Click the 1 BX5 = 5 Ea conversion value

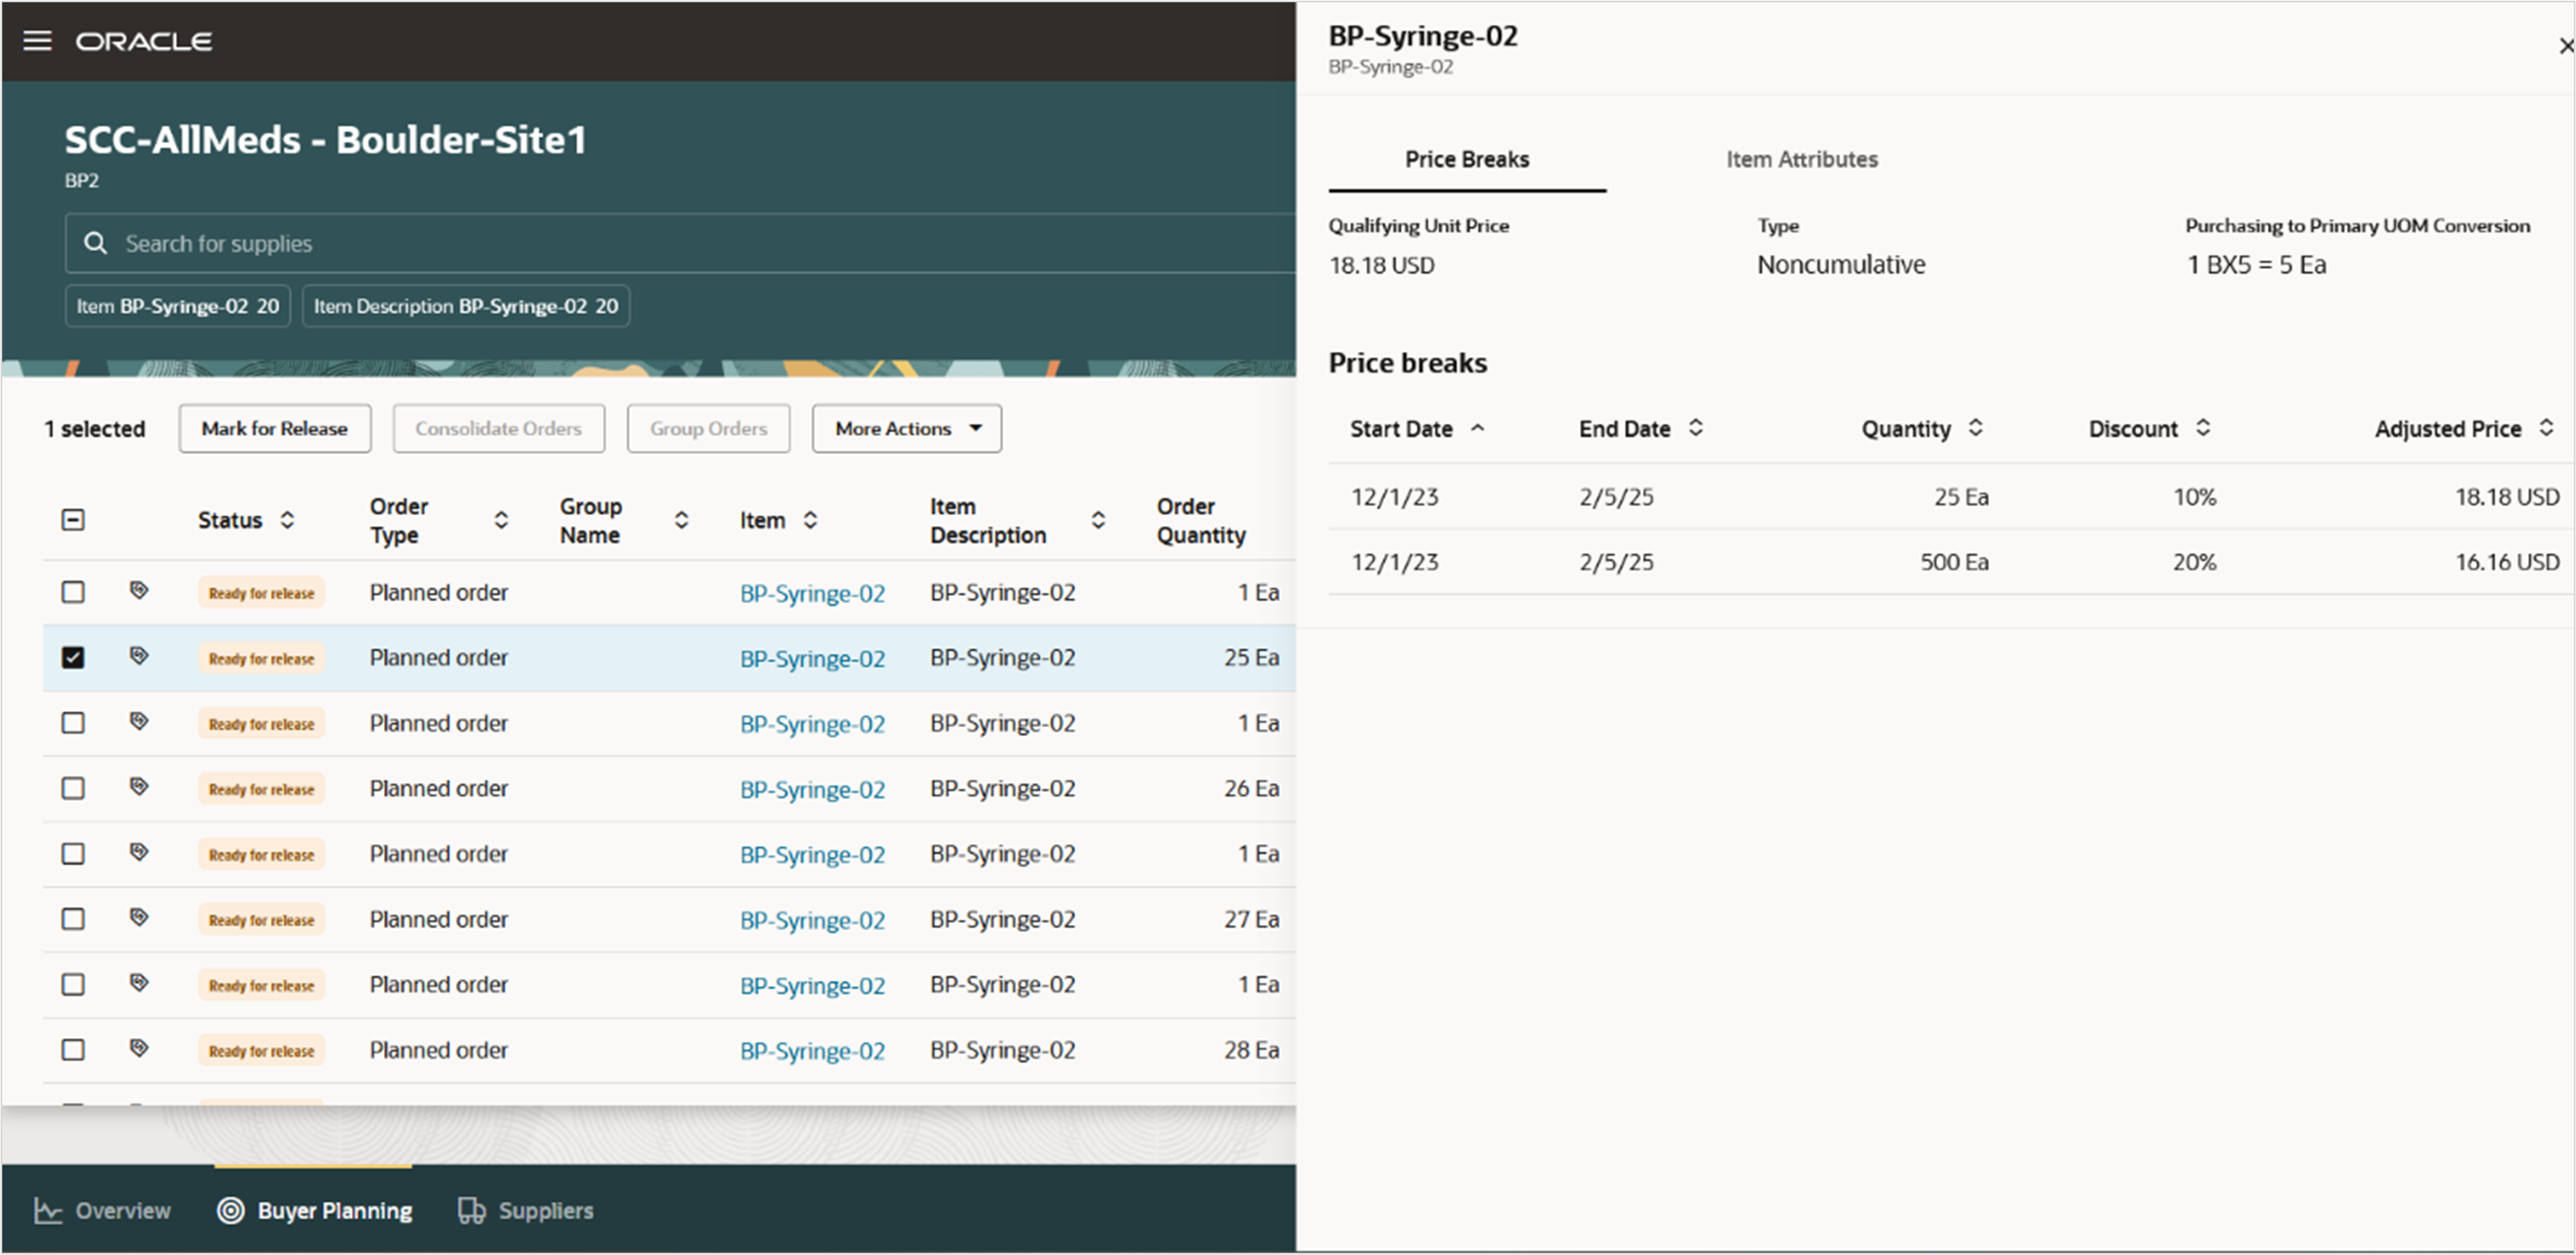tap(2256, 265)
